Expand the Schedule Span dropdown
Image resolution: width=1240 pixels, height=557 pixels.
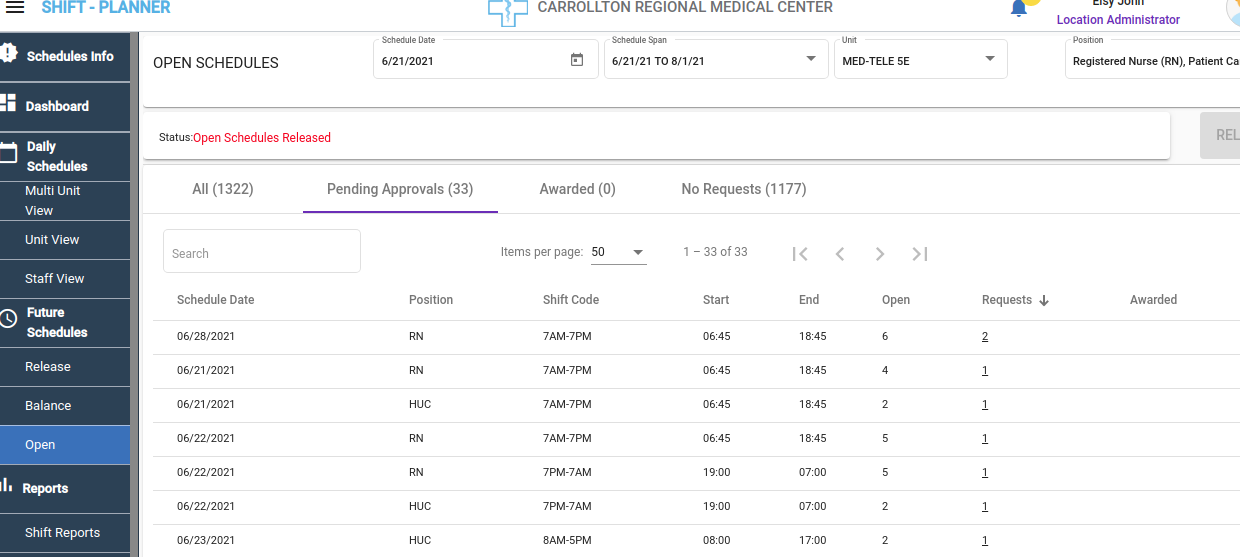pos(810,59)
